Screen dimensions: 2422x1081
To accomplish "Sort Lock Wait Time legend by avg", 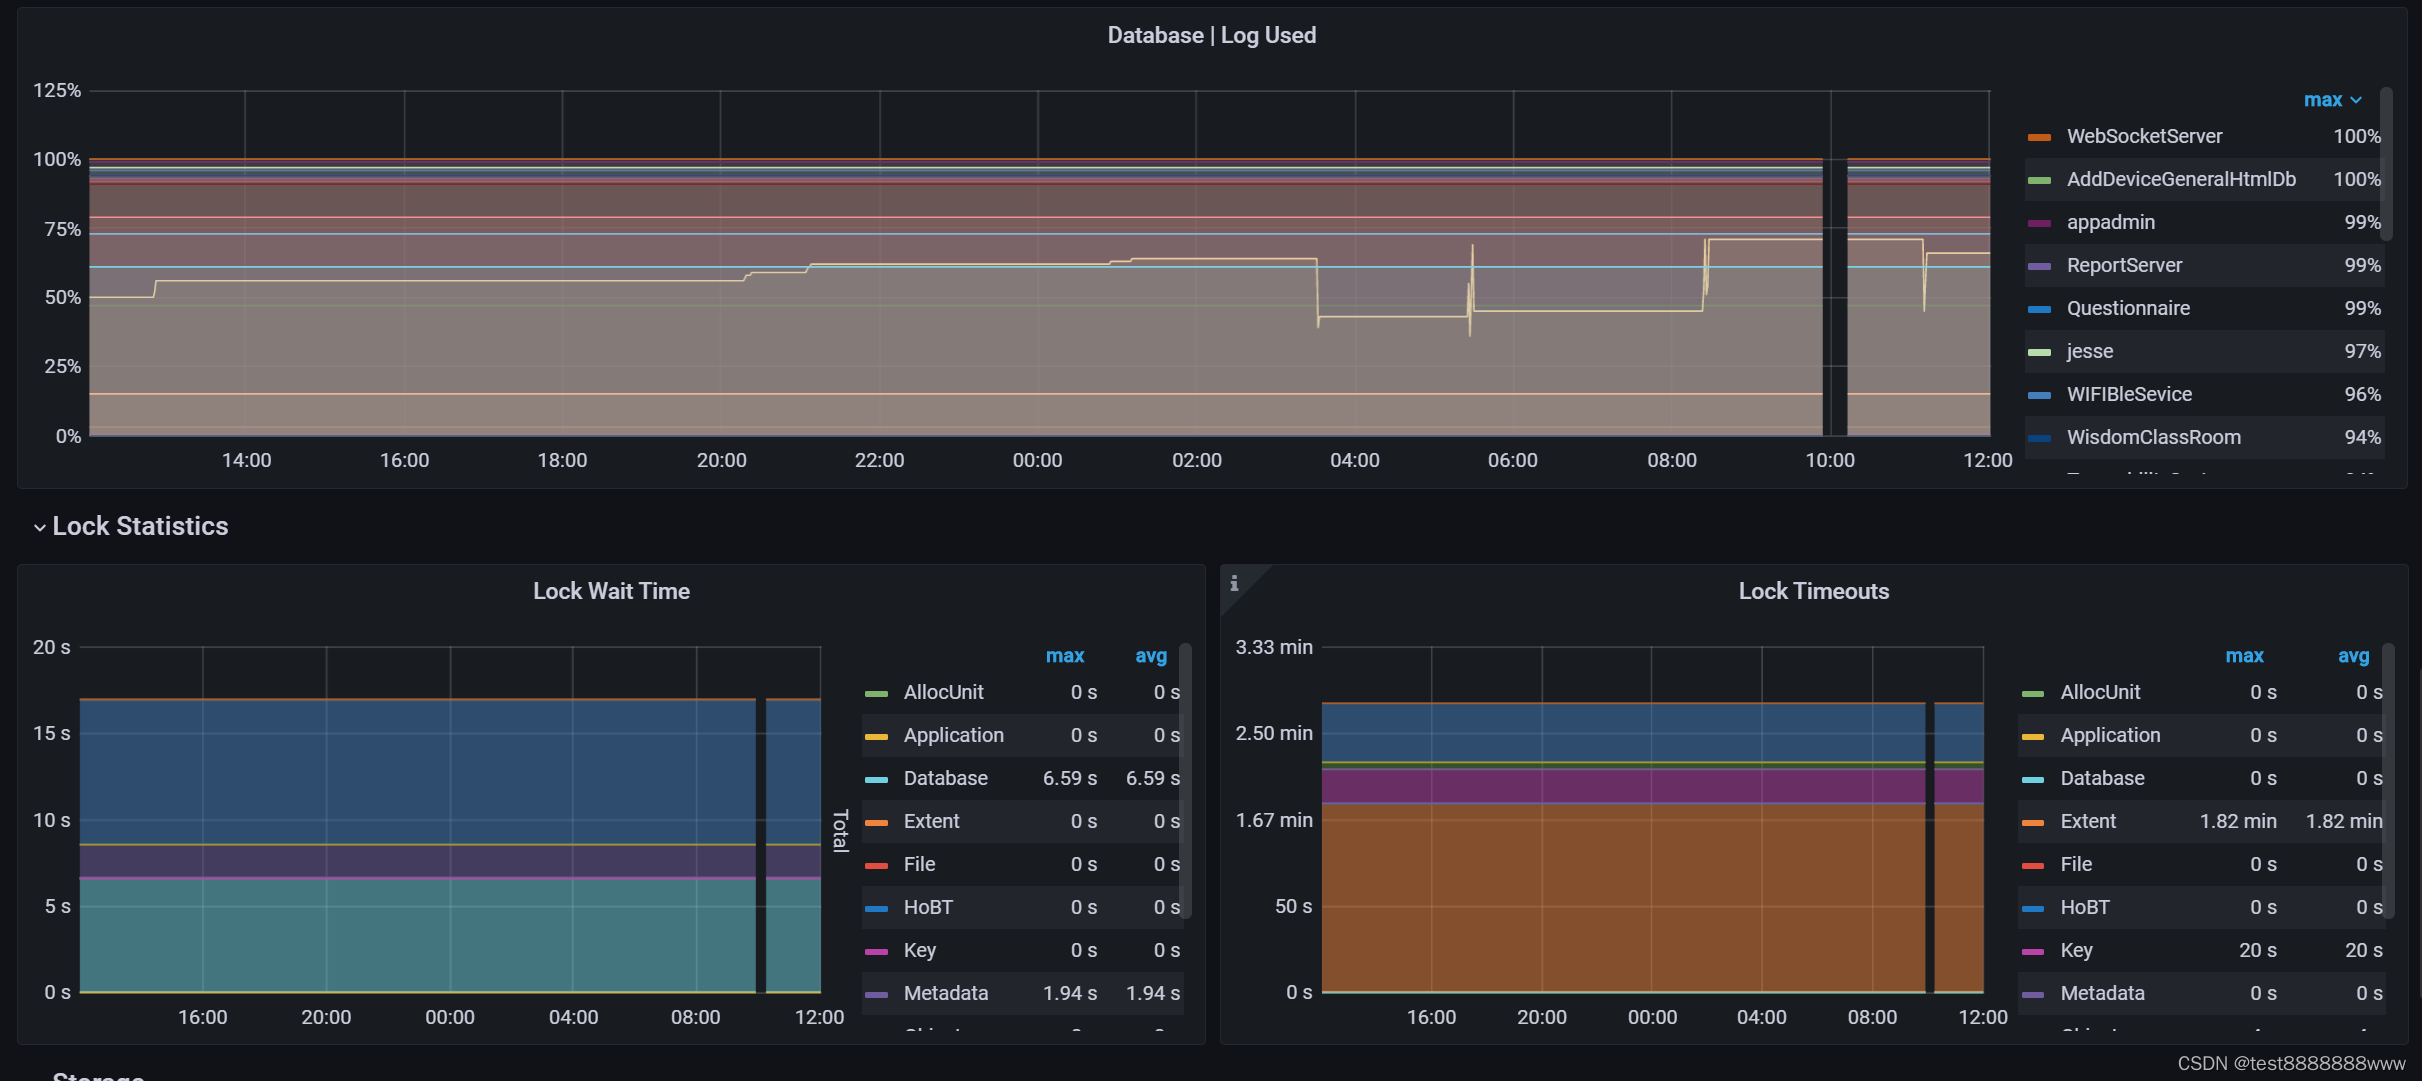I will (1150, 656).
